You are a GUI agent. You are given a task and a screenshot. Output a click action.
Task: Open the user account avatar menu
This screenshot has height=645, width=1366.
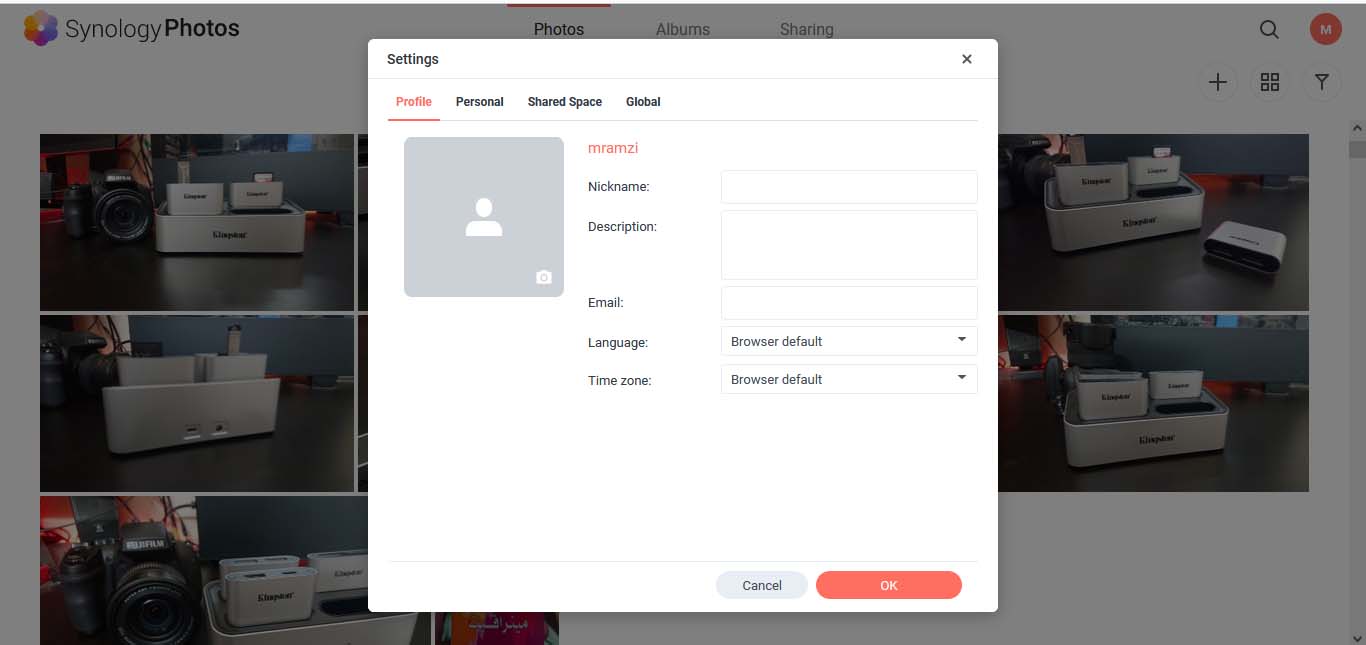tap(1325, 30)
